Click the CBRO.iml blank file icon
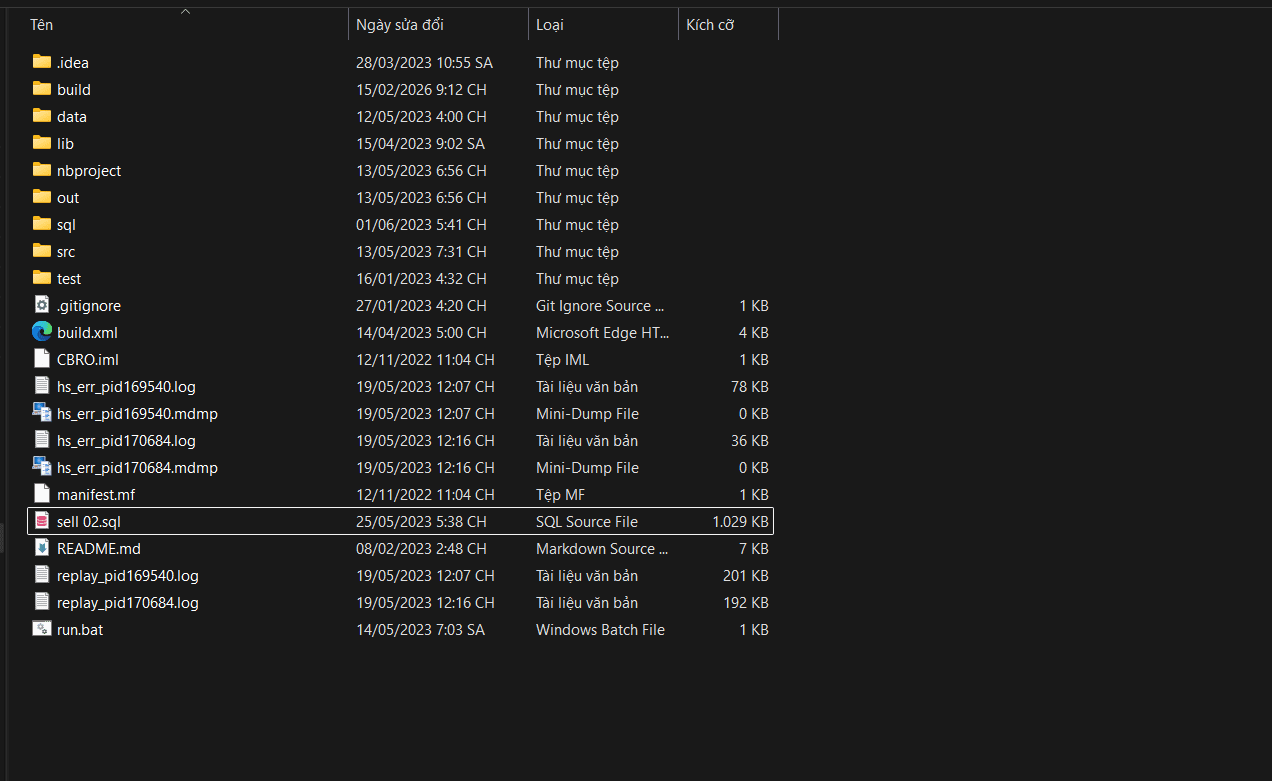 41,359
